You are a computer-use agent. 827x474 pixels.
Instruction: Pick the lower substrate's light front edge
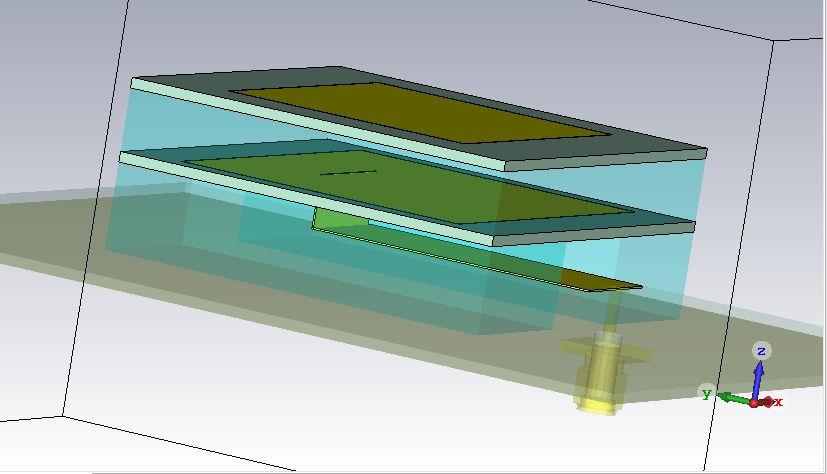click(x=306, y=199)
